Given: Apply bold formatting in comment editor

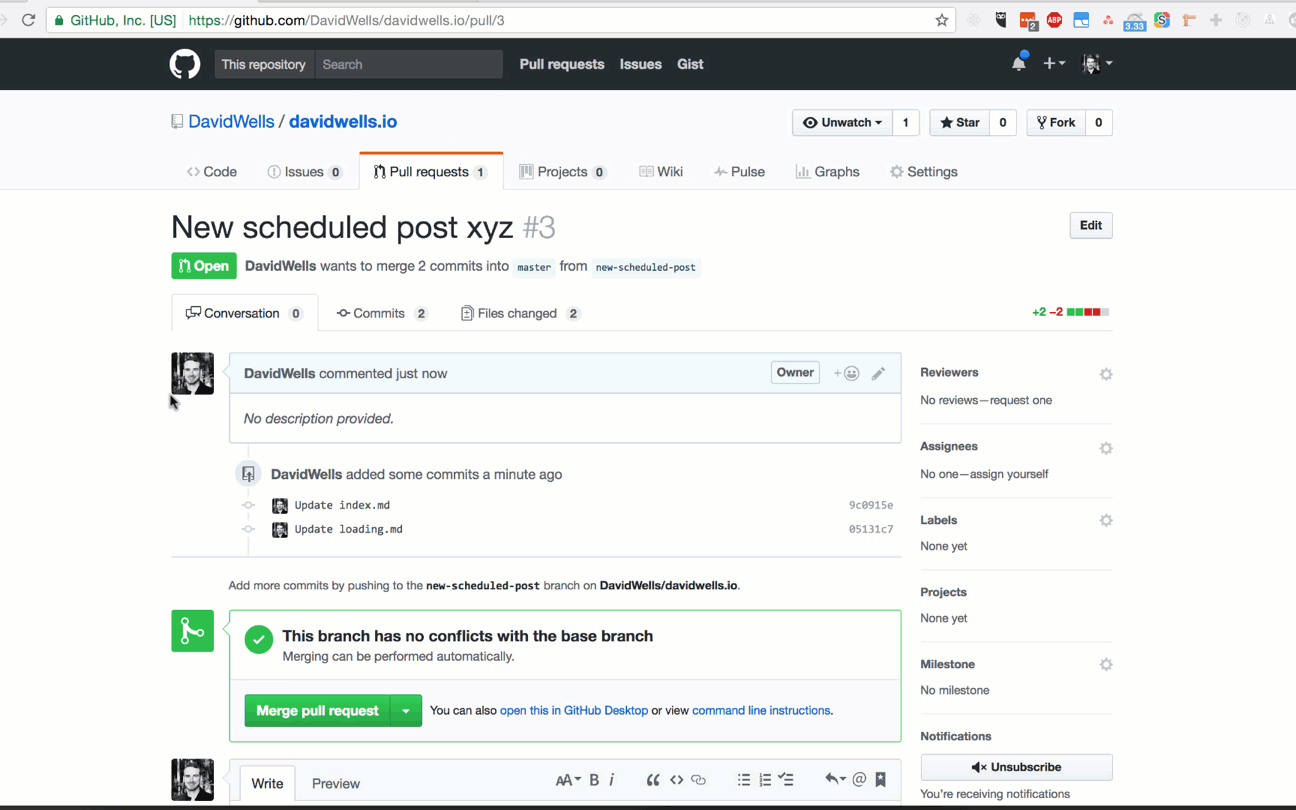Looking at the screenshot, I should point(594,780).
